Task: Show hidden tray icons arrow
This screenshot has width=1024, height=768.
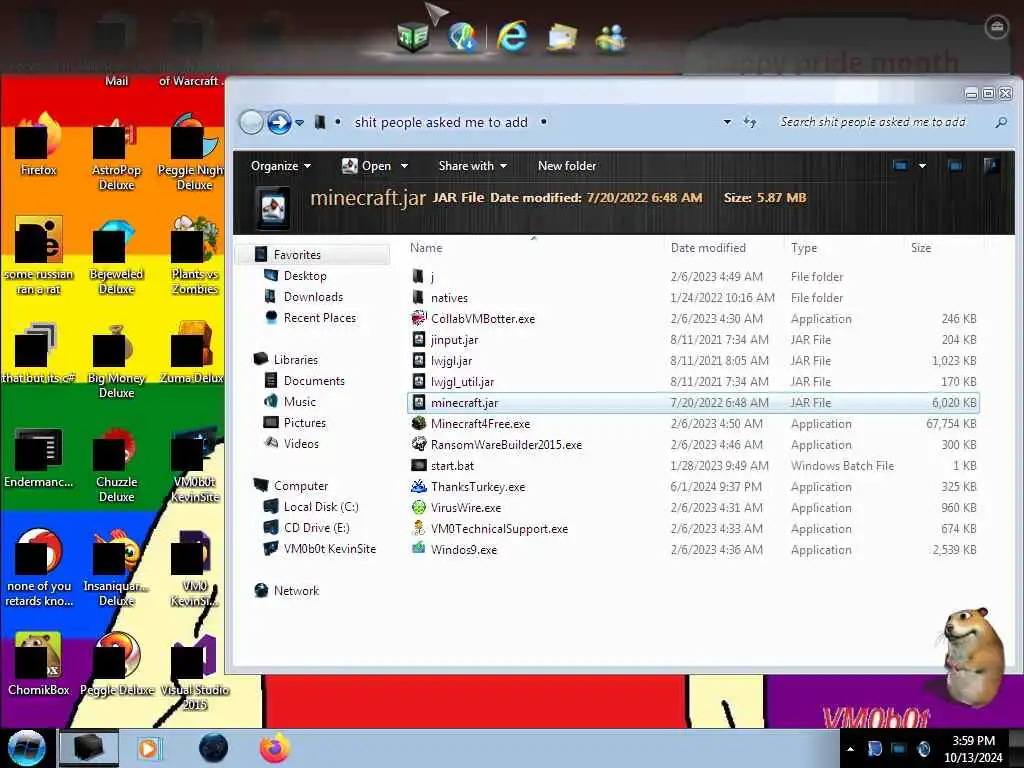Action: coord(850,749)
